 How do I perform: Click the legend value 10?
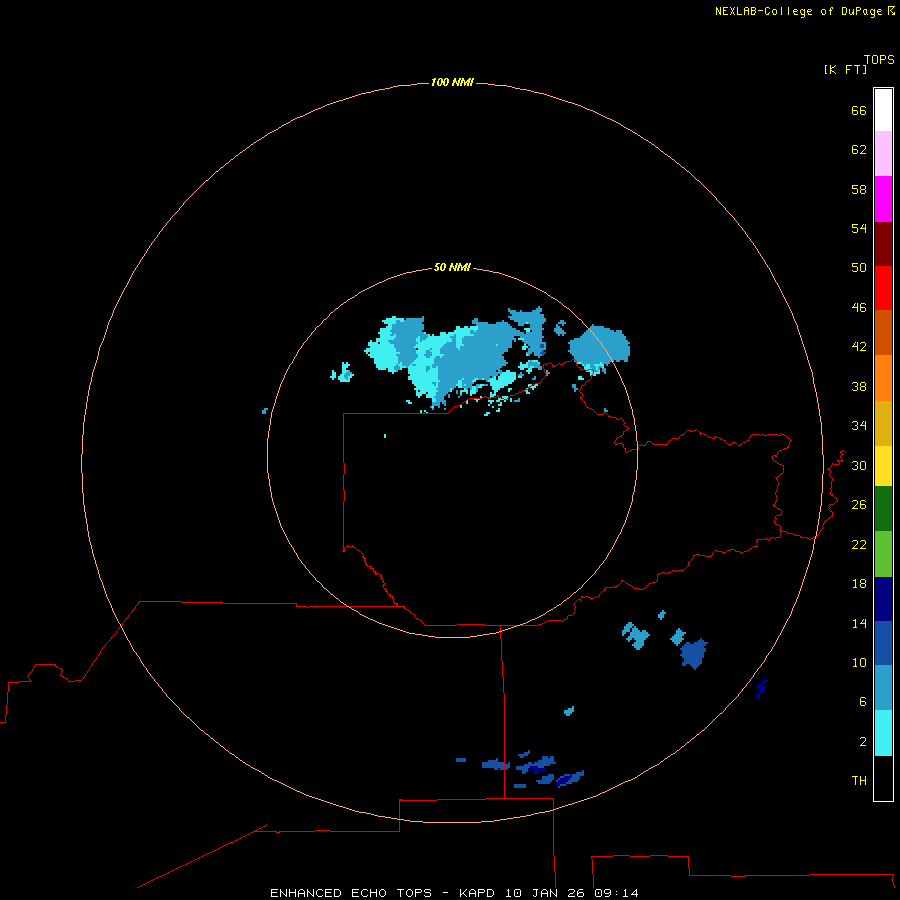coord(859,662)
